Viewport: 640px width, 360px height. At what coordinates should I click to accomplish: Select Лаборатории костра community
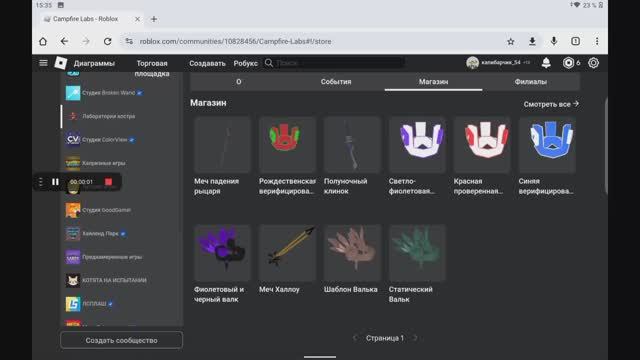tap(100, 116)
